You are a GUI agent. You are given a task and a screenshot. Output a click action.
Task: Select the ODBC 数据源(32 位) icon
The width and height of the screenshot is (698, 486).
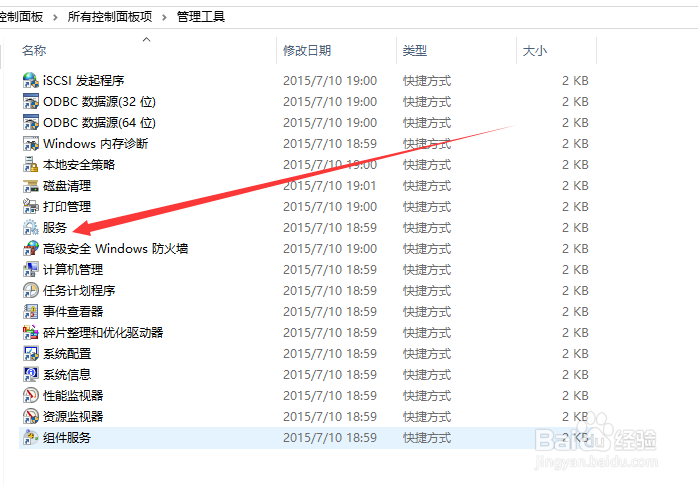coord(31,101)
